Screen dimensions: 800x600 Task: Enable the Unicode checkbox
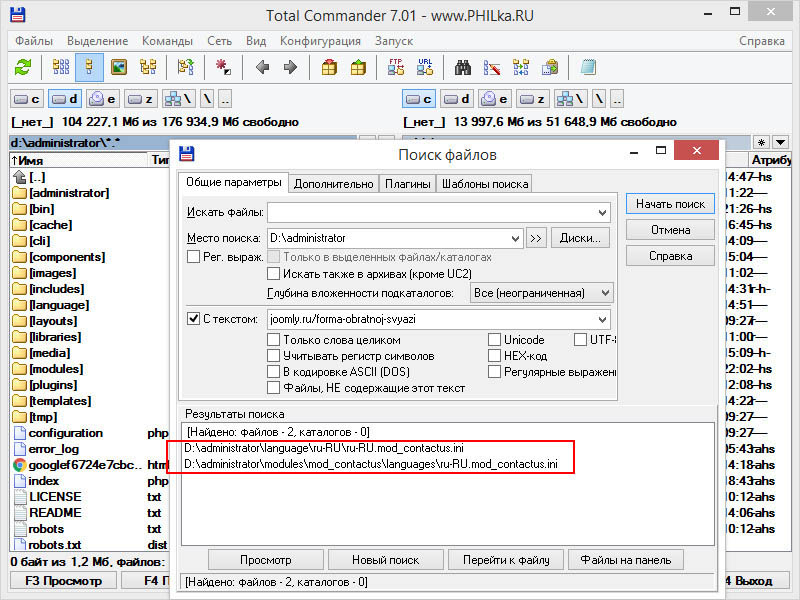(x=494, y=339)
